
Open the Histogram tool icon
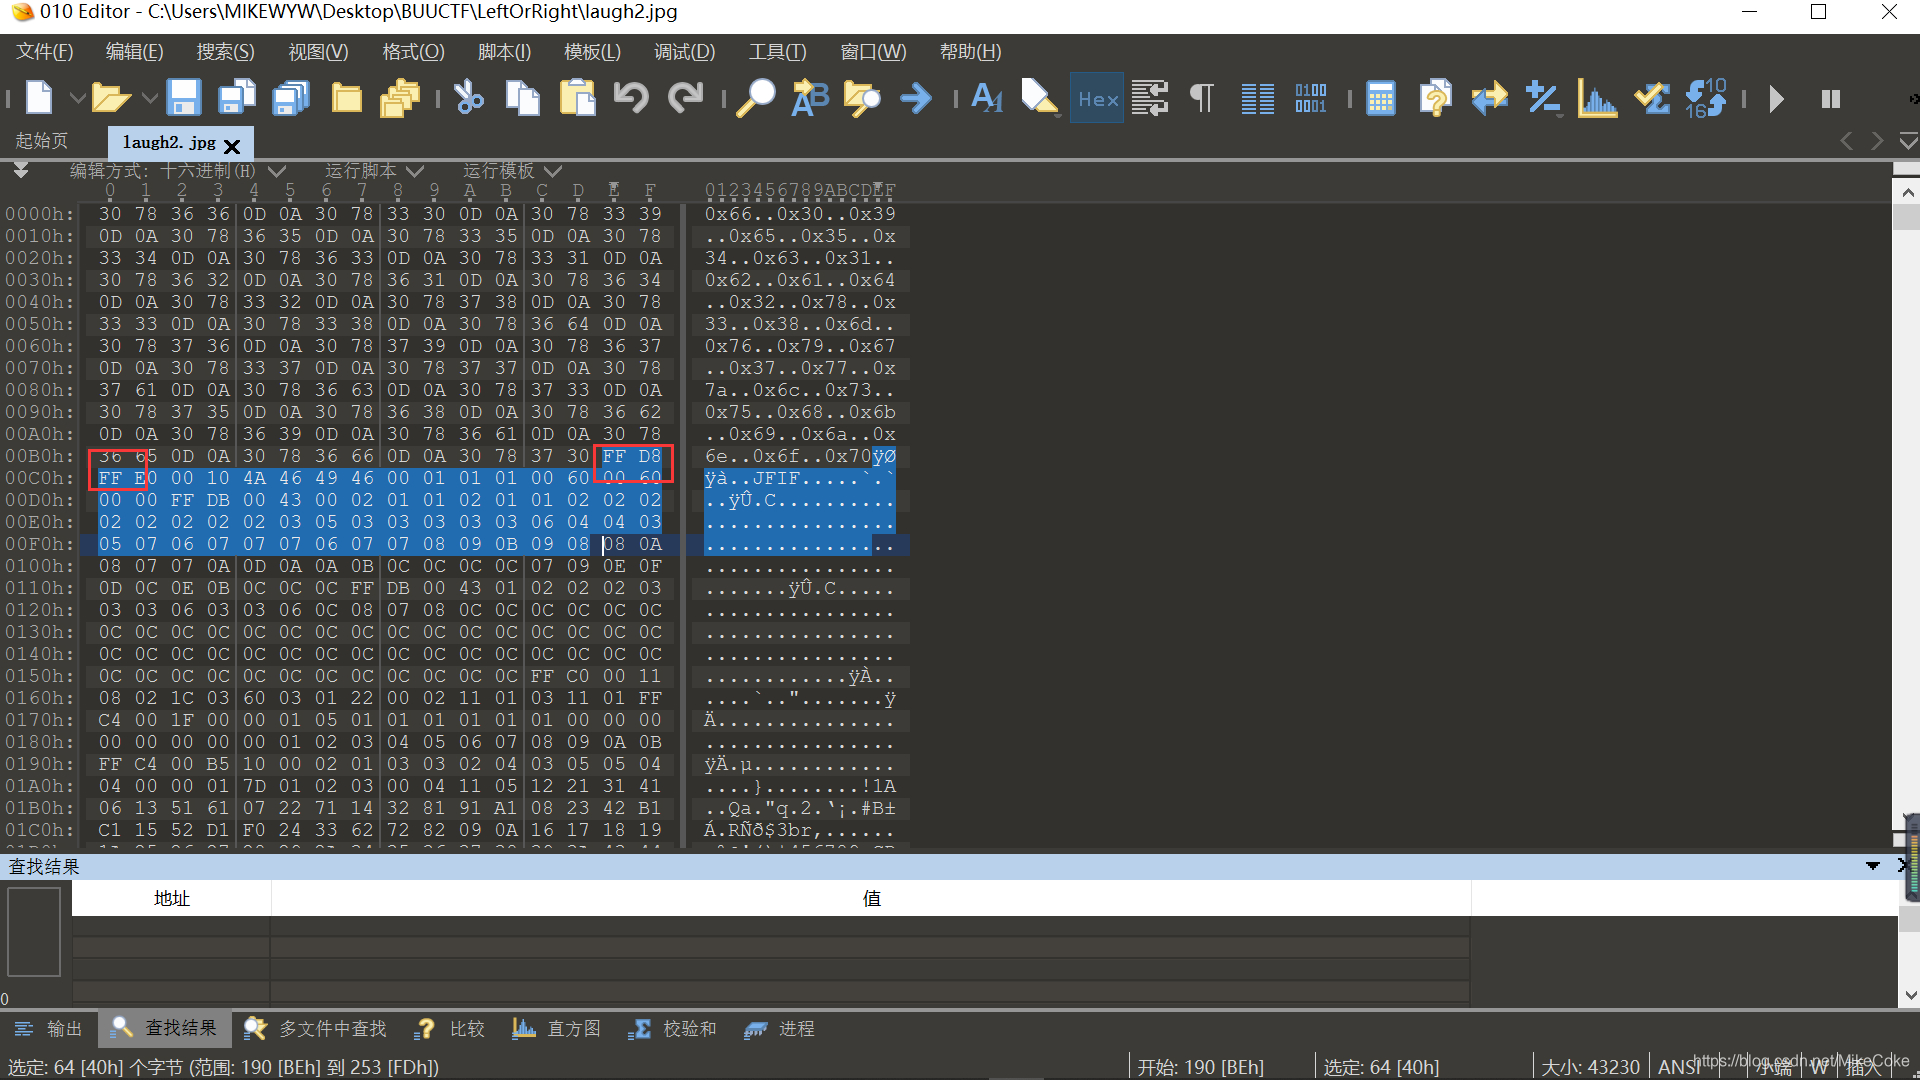tap(1598, 98)
